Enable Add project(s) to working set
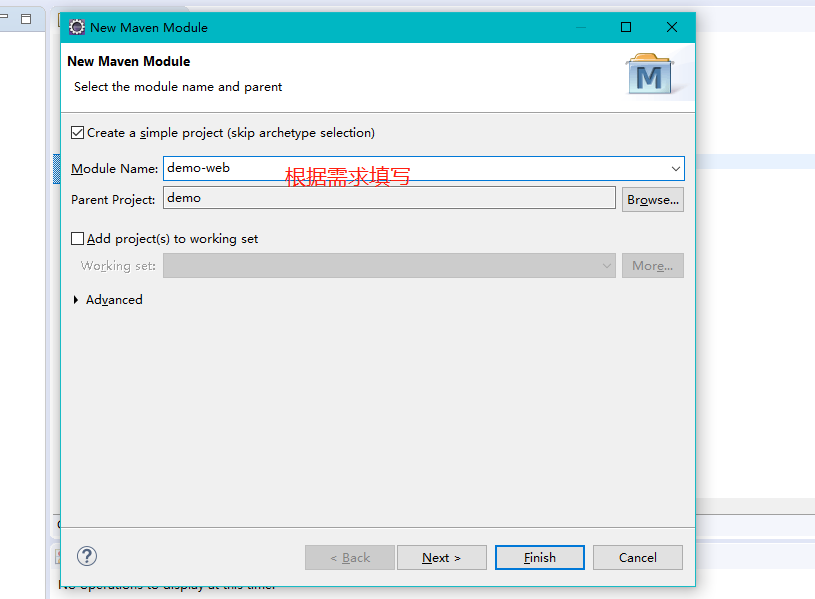815x599 pixels. tap(77, 239)
